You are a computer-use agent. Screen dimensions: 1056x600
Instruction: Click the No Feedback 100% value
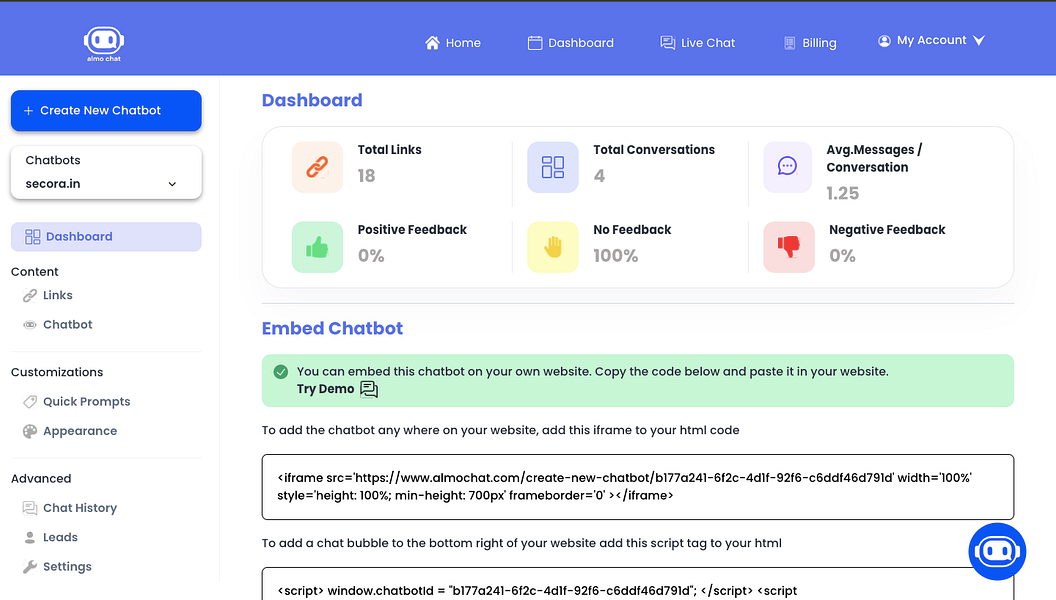[616, 256]
